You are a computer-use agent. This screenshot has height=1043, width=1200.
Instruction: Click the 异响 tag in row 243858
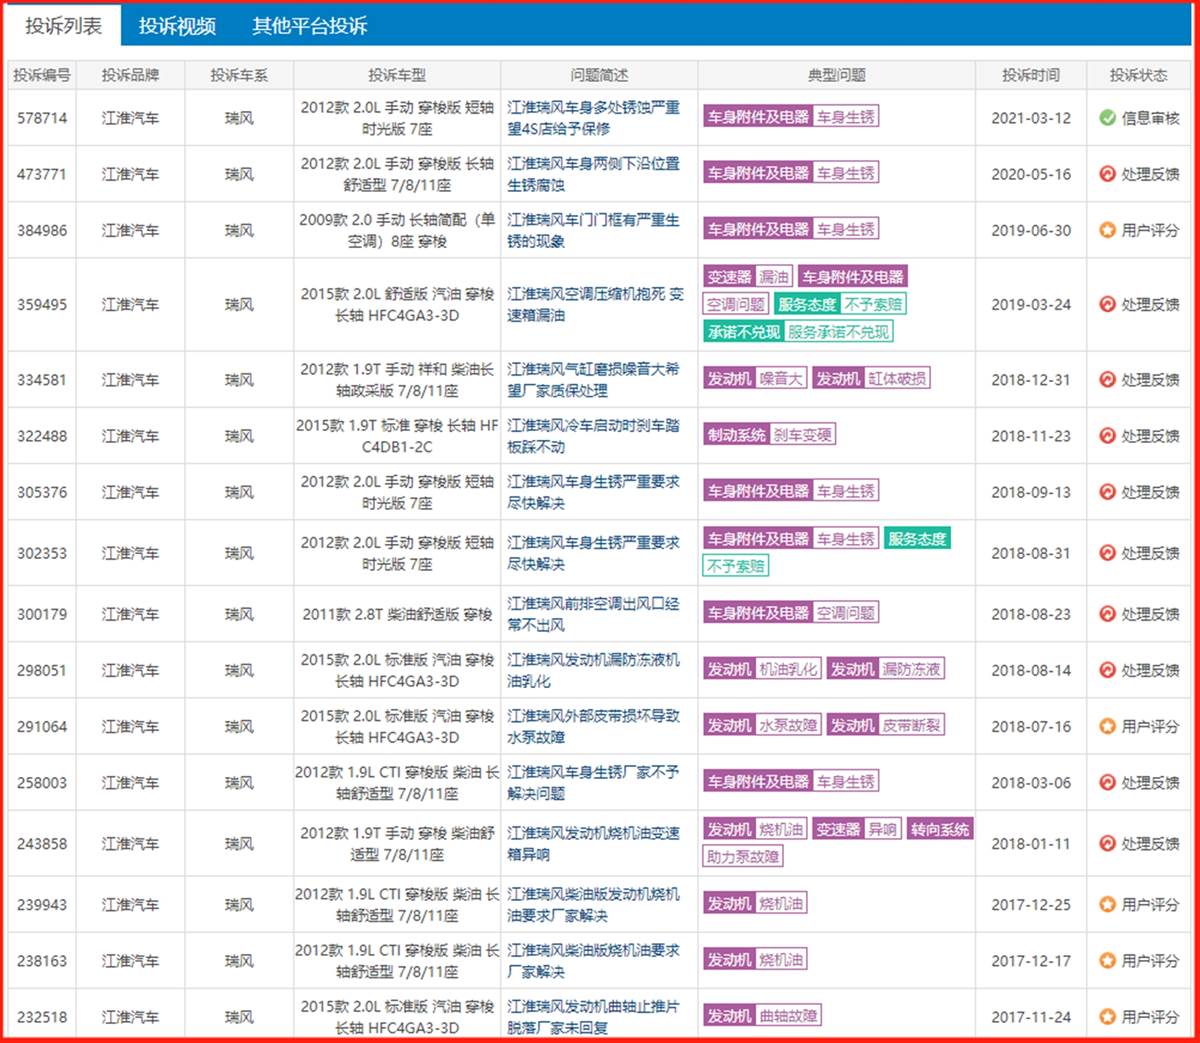[881, 830]
